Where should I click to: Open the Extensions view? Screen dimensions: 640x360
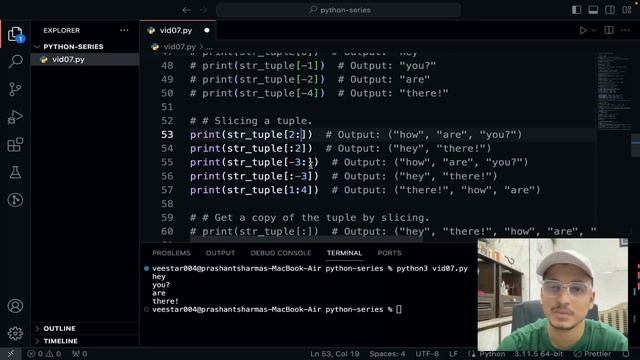pyautogui.click(x=15, y=144)
